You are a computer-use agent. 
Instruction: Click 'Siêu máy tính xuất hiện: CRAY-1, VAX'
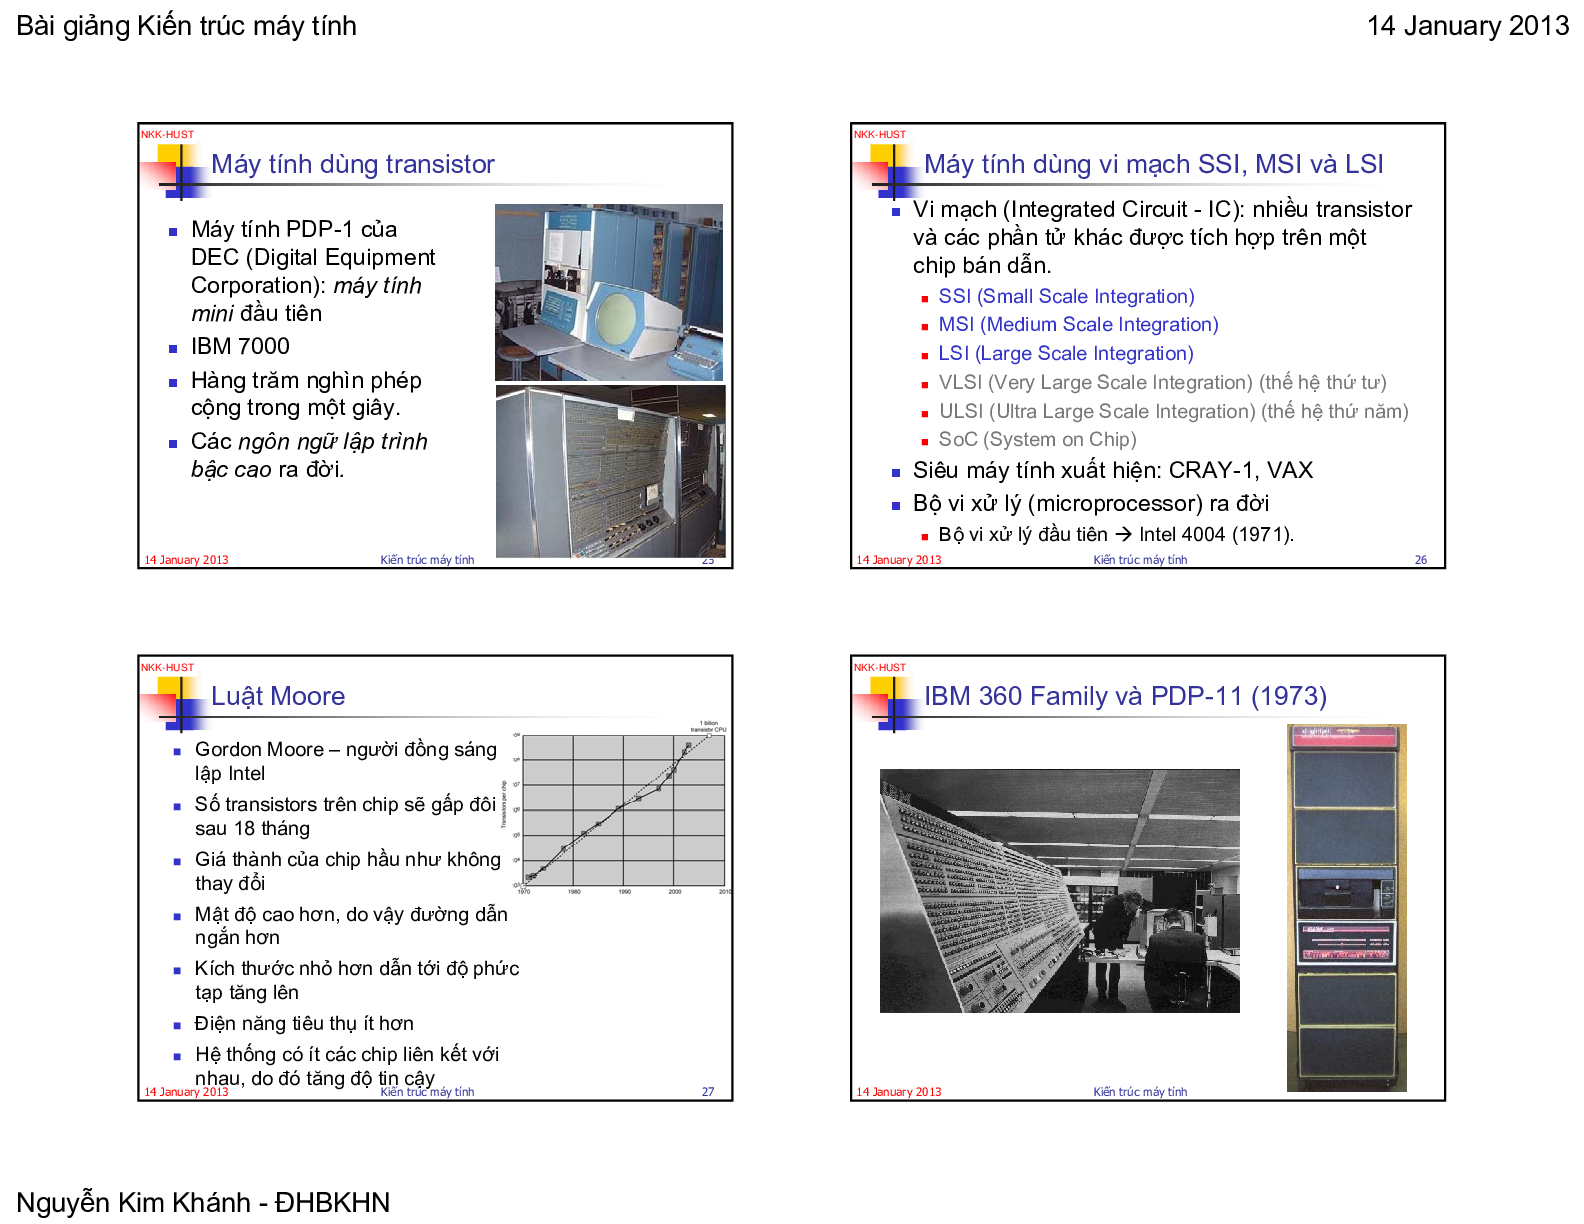coord(1113,470)
